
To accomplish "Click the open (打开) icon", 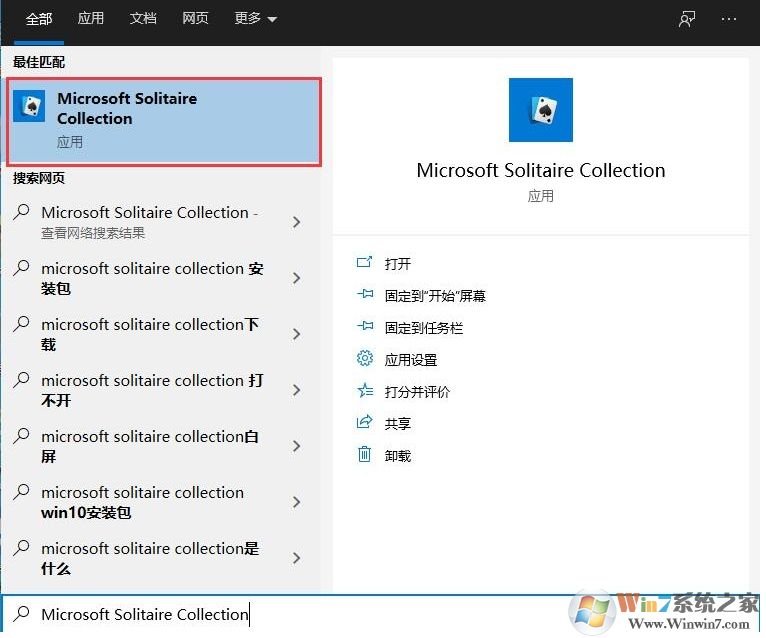I will point(364,263).
